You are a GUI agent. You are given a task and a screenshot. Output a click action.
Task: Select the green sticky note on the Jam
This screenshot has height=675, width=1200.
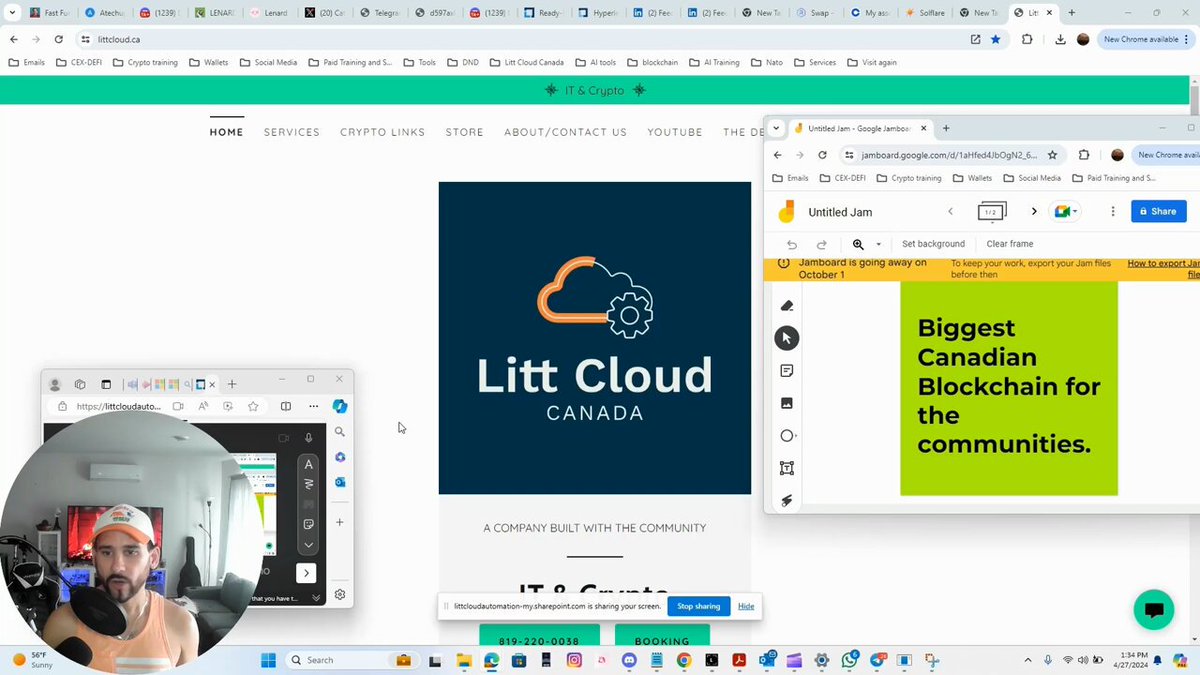[1008, 388]
